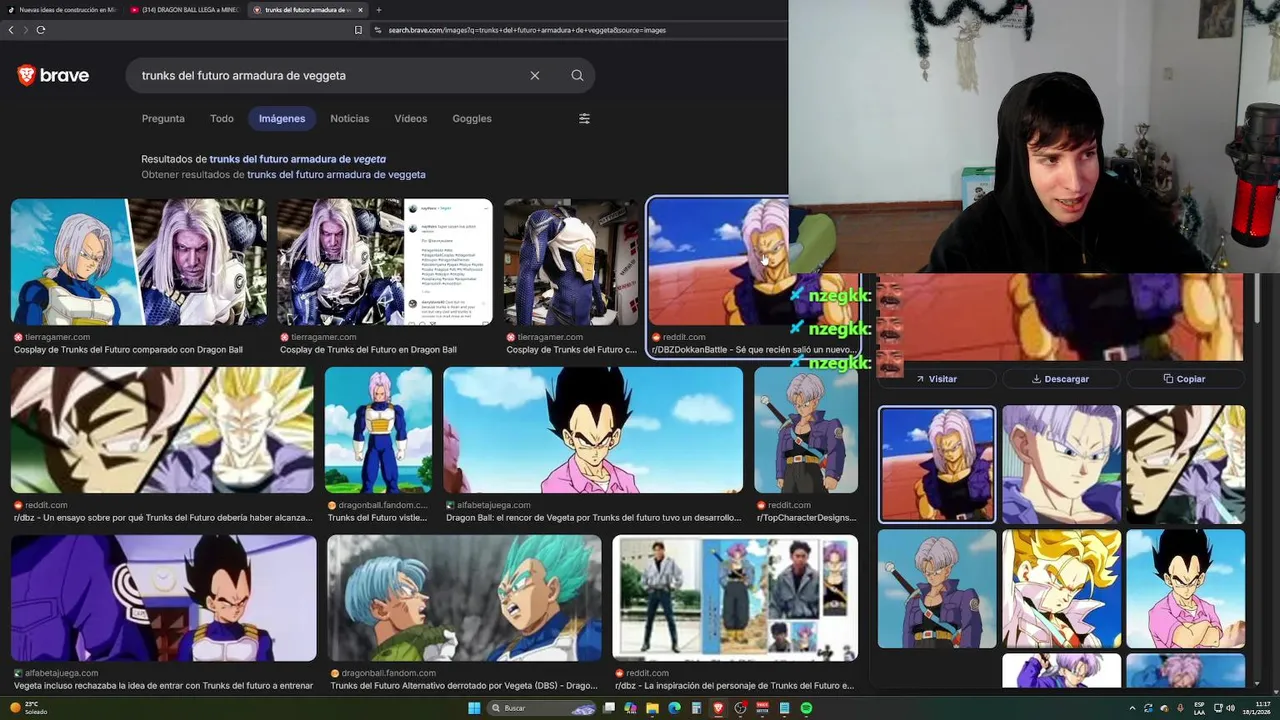The height and width of the screenshot is (720, 1280).
Task: Click the preview panel scrollbar
Action: [1256, 300]
